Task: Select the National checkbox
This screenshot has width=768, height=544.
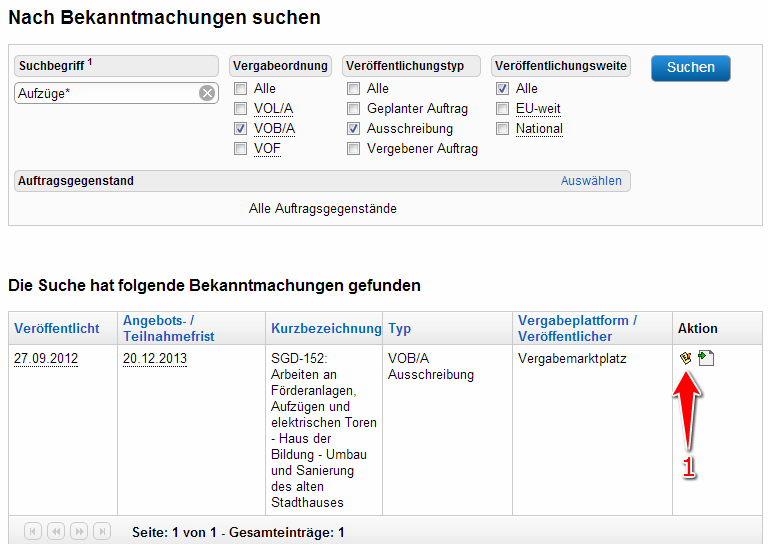Action: (x=503, y=129)
